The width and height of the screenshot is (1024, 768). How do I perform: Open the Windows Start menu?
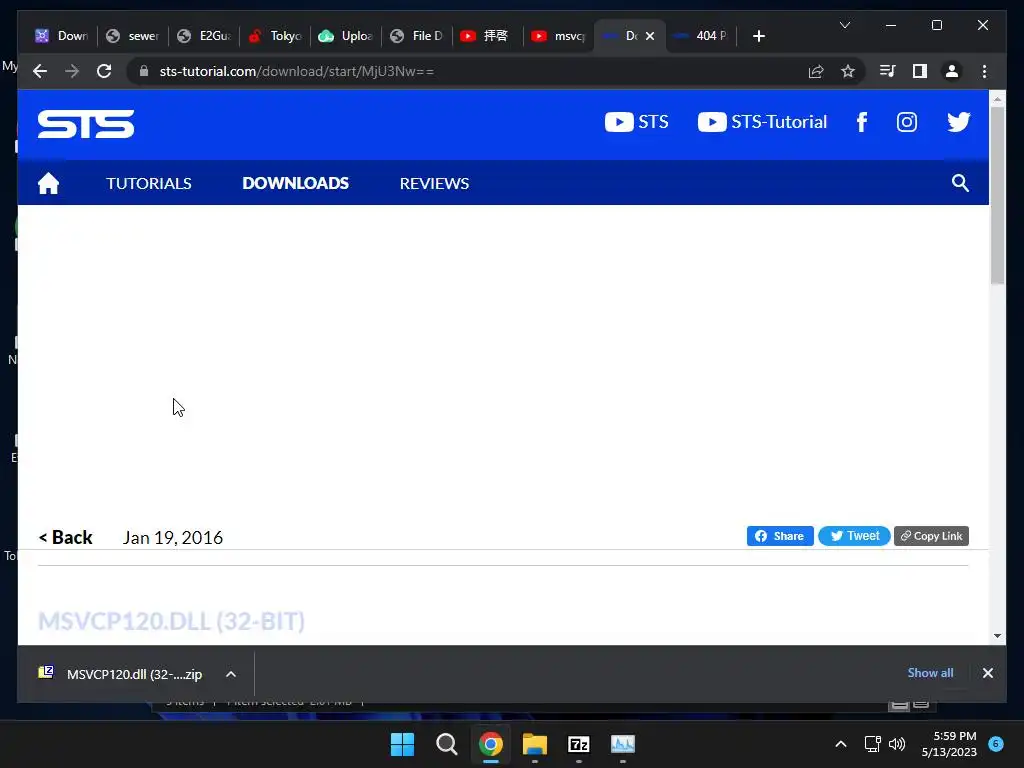(402, 744)
